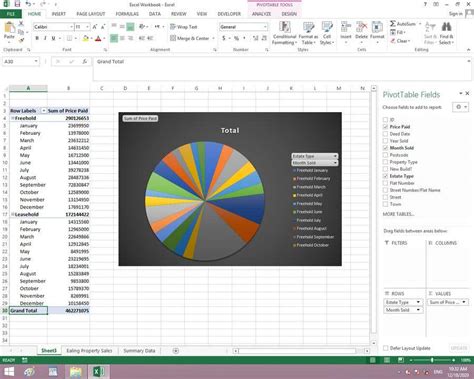This screenshot has width=474, height=379.
Task: Click the fill color paint bucket
Action: point(85,38)
